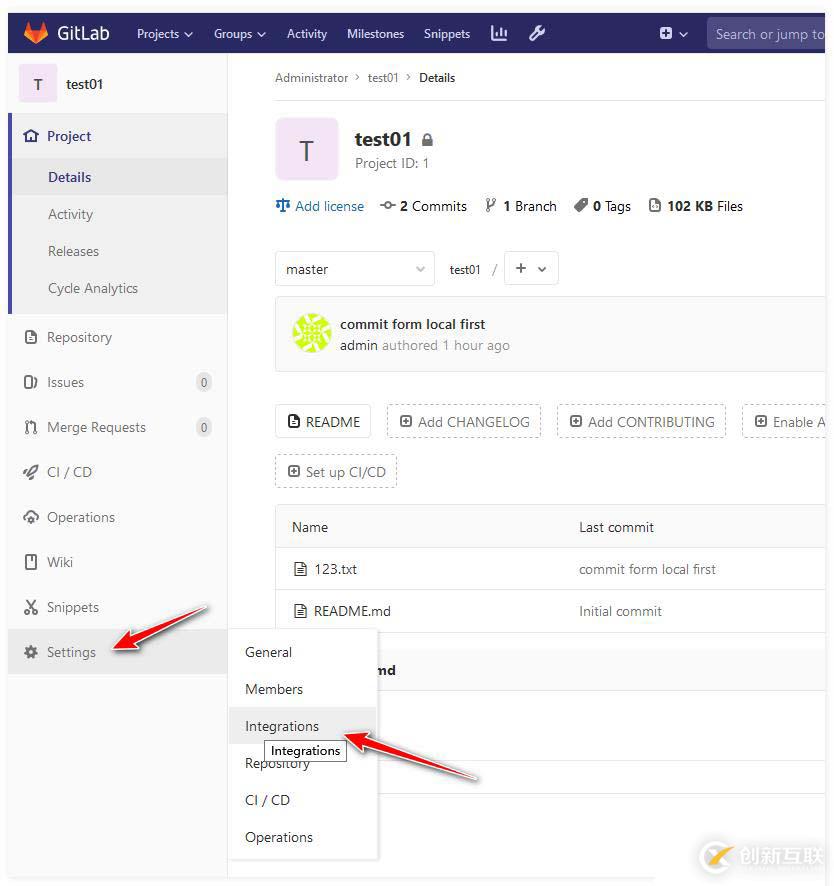This screenshot has width=834, height=886.
Task: Click the Project home icon
Action: (x=31, y=136)
